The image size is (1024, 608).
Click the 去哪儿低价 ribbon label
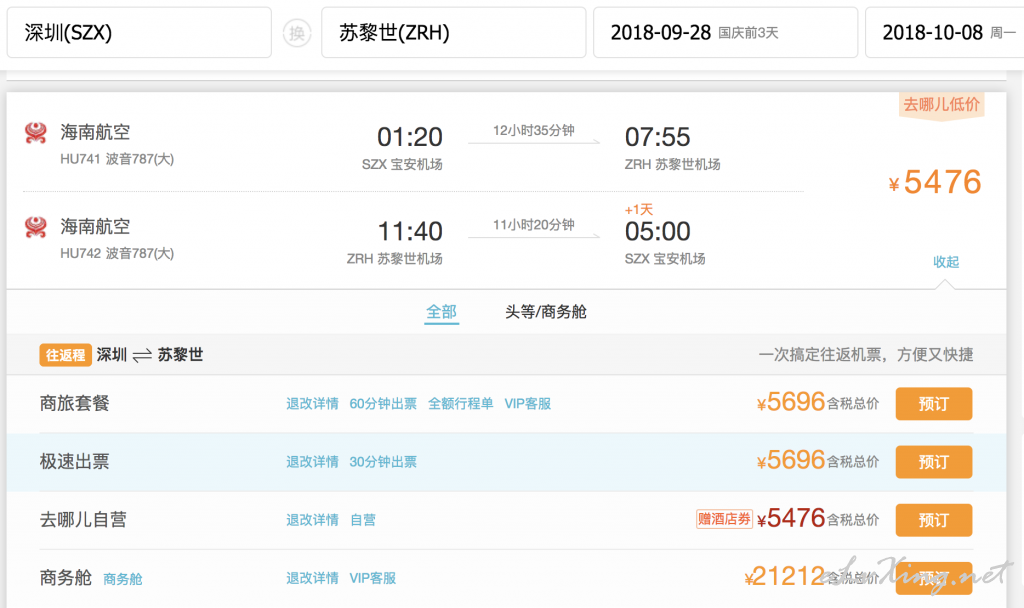(941, 104)
